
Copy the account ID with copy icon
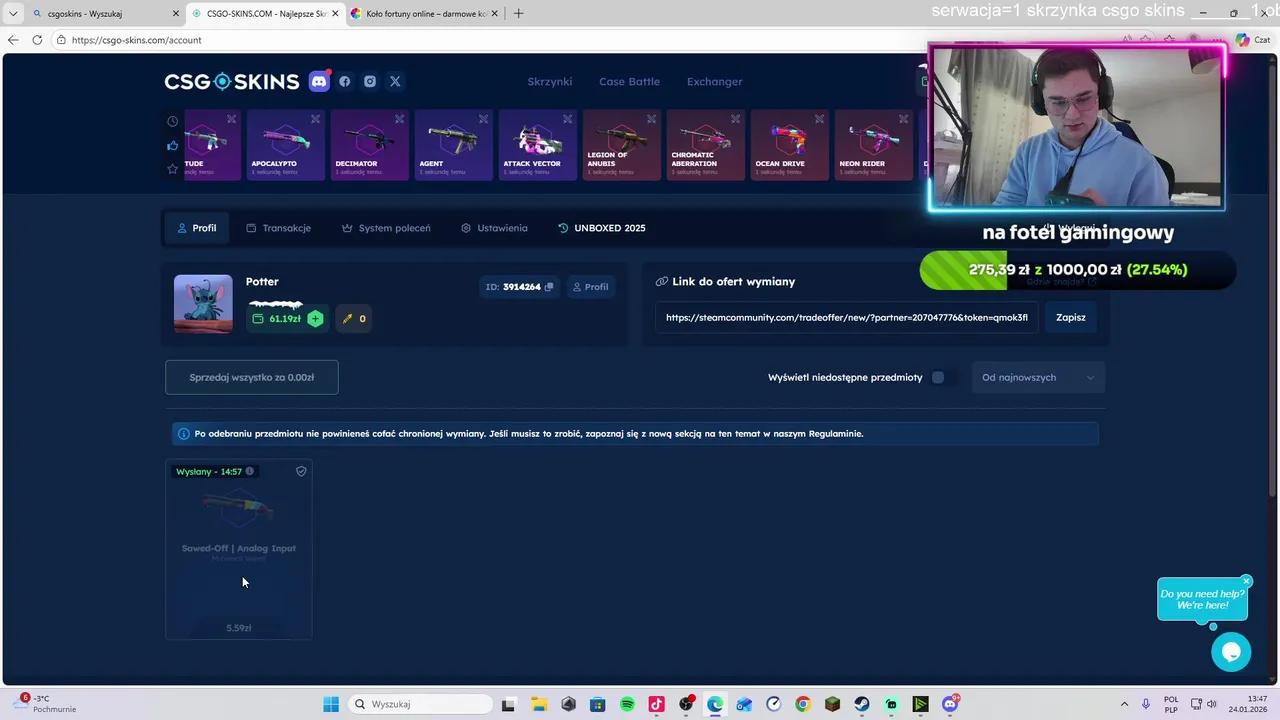pyautogui.click(x=549, y=287)
